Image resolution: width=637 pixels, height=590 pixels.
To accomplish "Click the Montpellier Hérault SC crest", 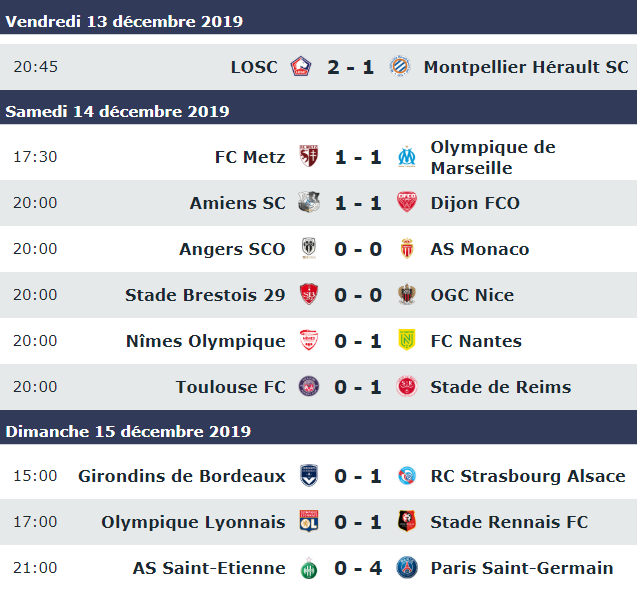I will (x=400, y=67).
